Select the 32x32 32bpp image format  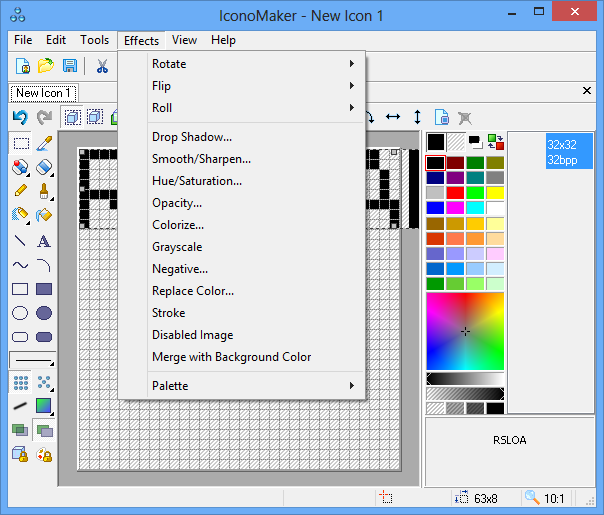[569, 151]
